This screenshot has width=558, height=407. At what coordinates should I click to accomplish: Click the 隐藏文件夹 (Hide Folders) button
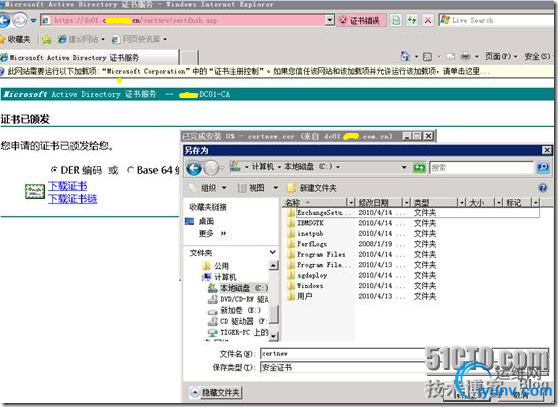click(x=216, y=392)
